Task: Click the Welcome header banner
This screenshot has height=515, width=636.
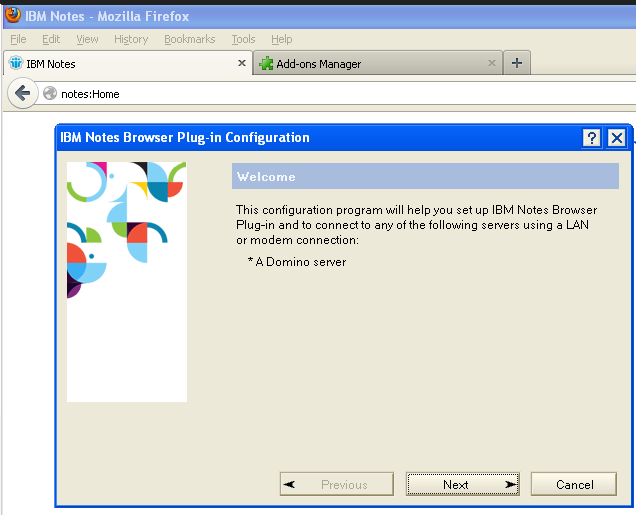Action: point(425,176)
